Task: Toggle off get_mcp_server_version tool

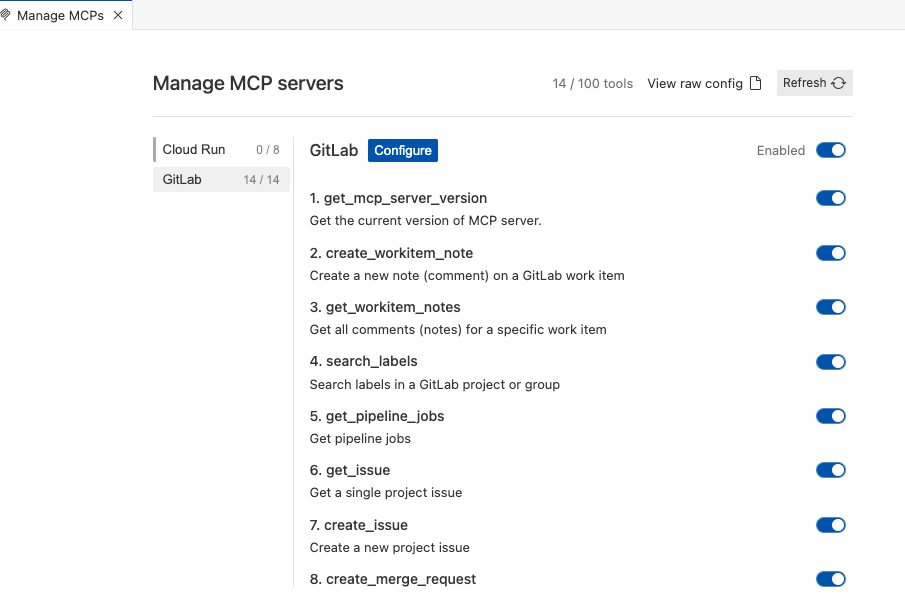Action: (830, 198)
